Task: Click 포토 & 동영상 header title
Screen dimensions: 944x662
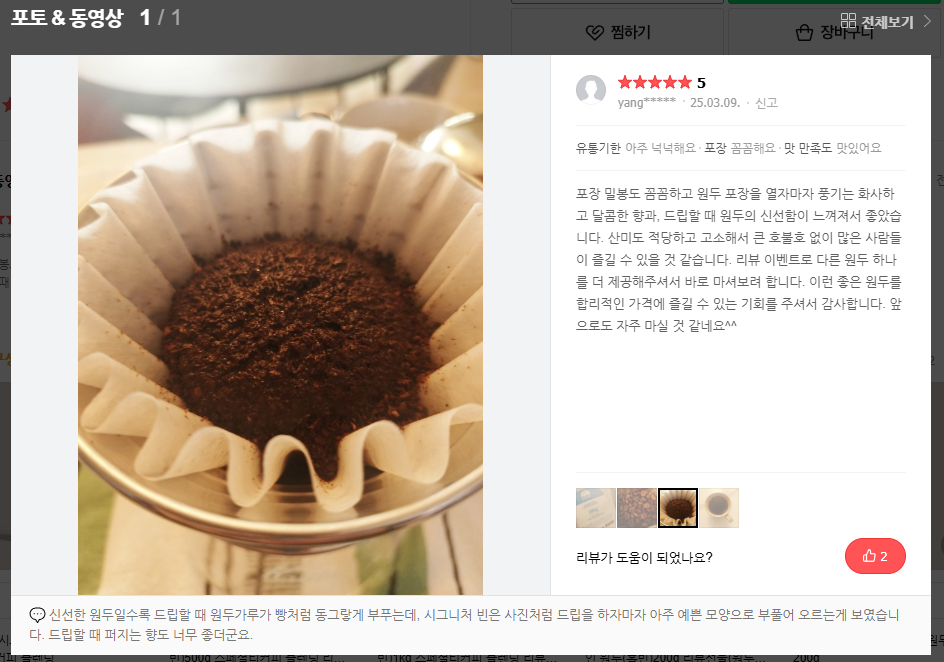Action: 67,18
